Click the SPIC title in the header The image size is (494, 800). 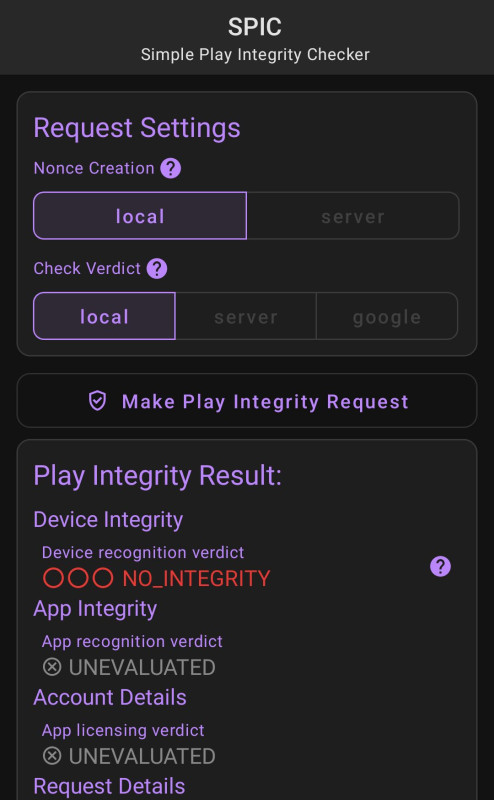(x=255, y=27)
